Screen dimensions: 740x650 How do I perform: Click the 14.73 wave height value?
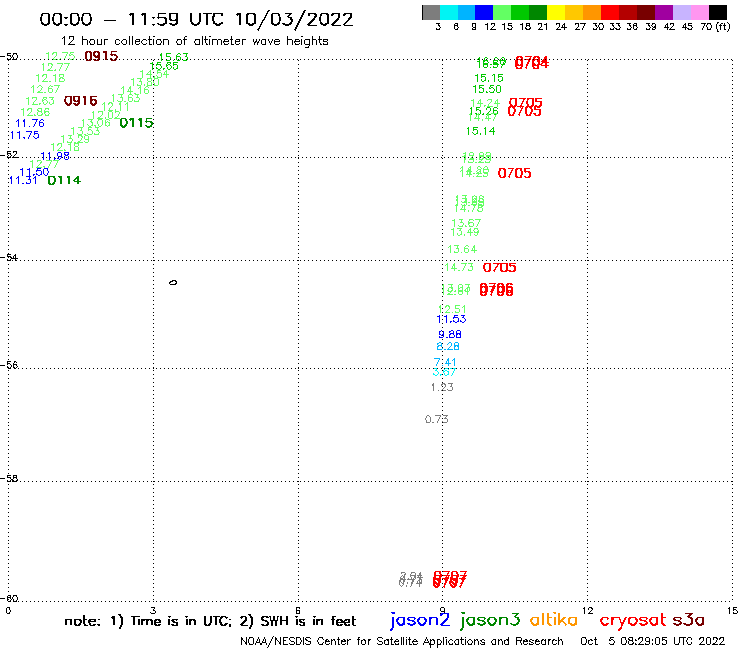(x=459, y=267)
